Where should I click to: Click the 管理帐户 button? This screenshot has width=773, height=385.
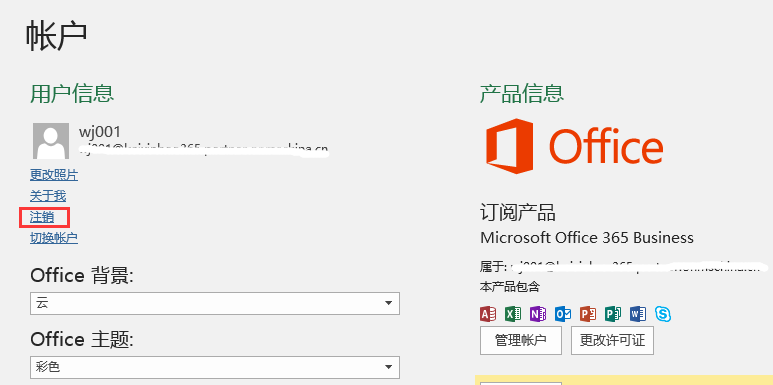pyautogui.click(x=521, y=340)
